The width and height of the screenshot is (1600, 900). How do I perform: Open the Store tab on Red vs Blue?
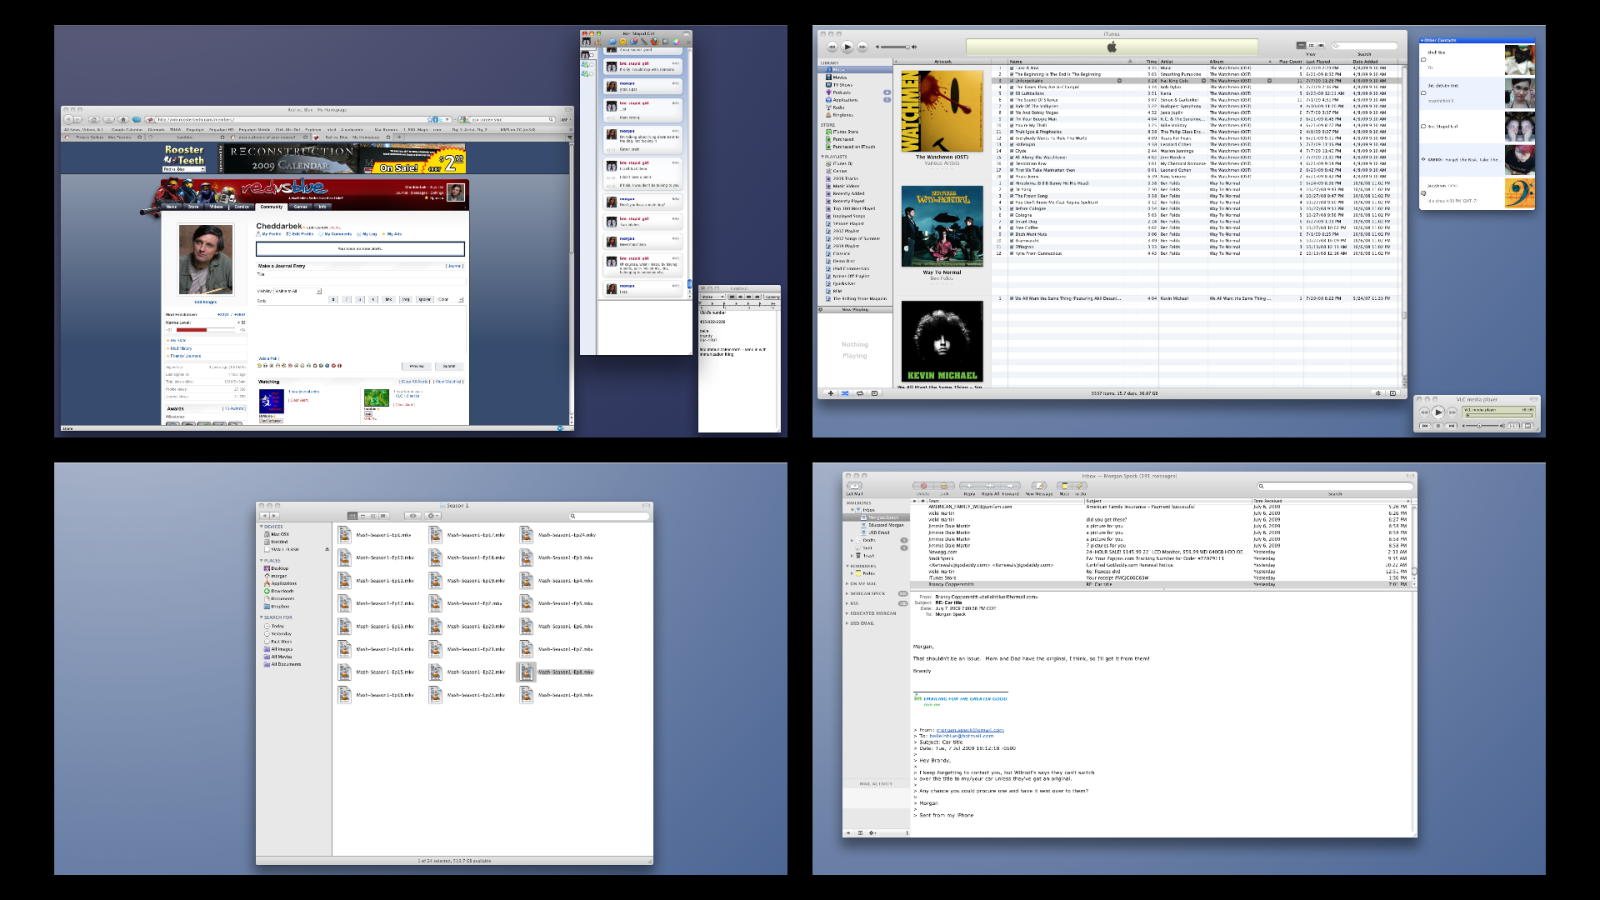[x=194, y=207]
